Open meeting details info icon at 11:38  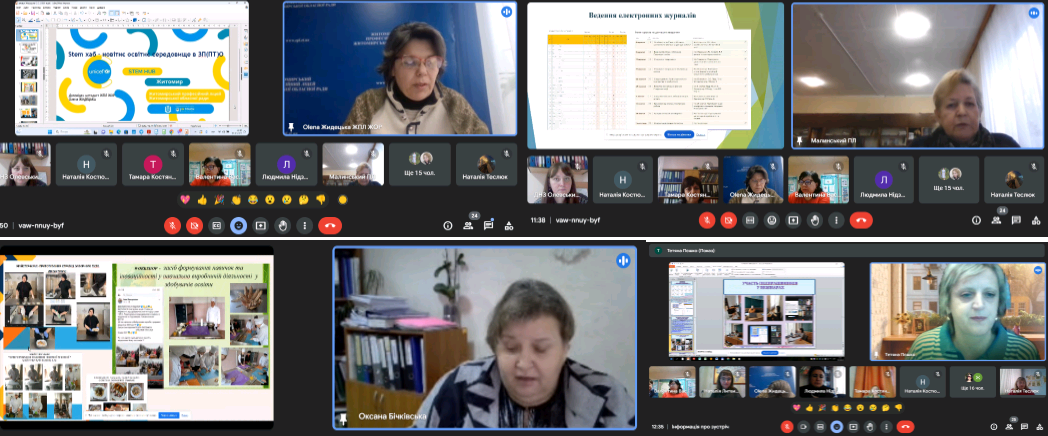976,220
